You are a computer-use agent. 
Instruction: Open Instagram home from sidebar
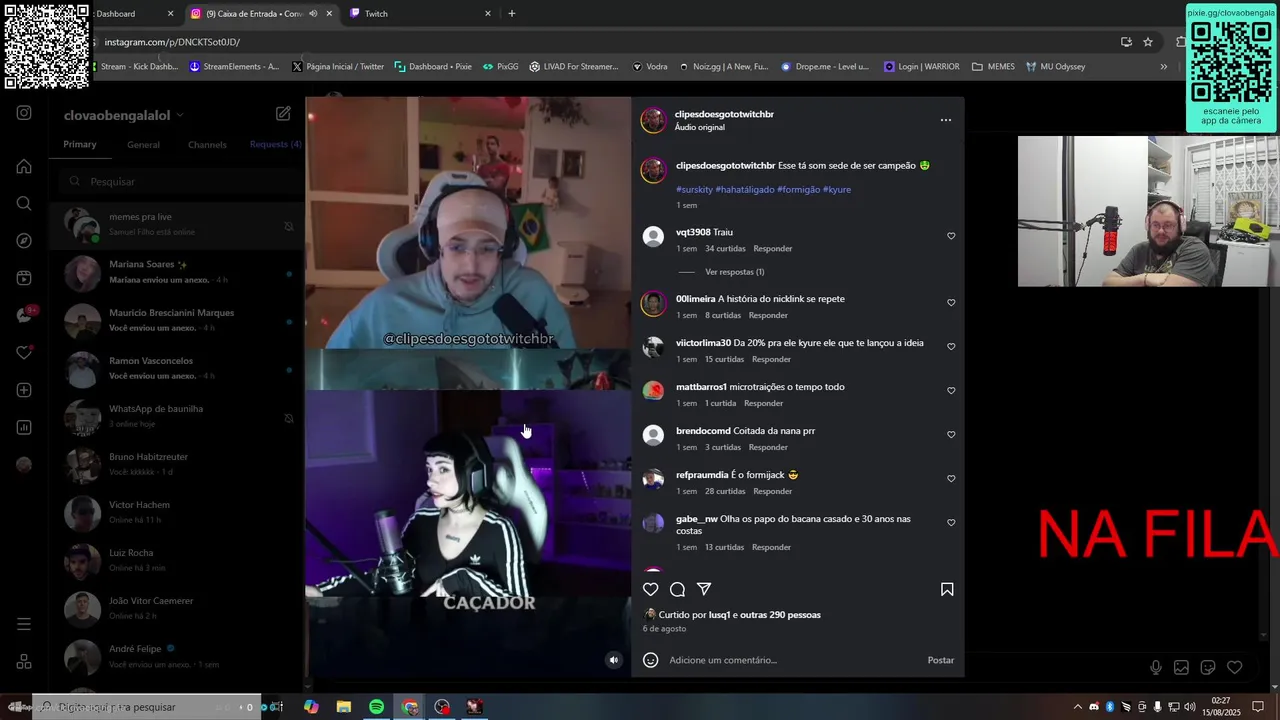click(x=24, y=166)
